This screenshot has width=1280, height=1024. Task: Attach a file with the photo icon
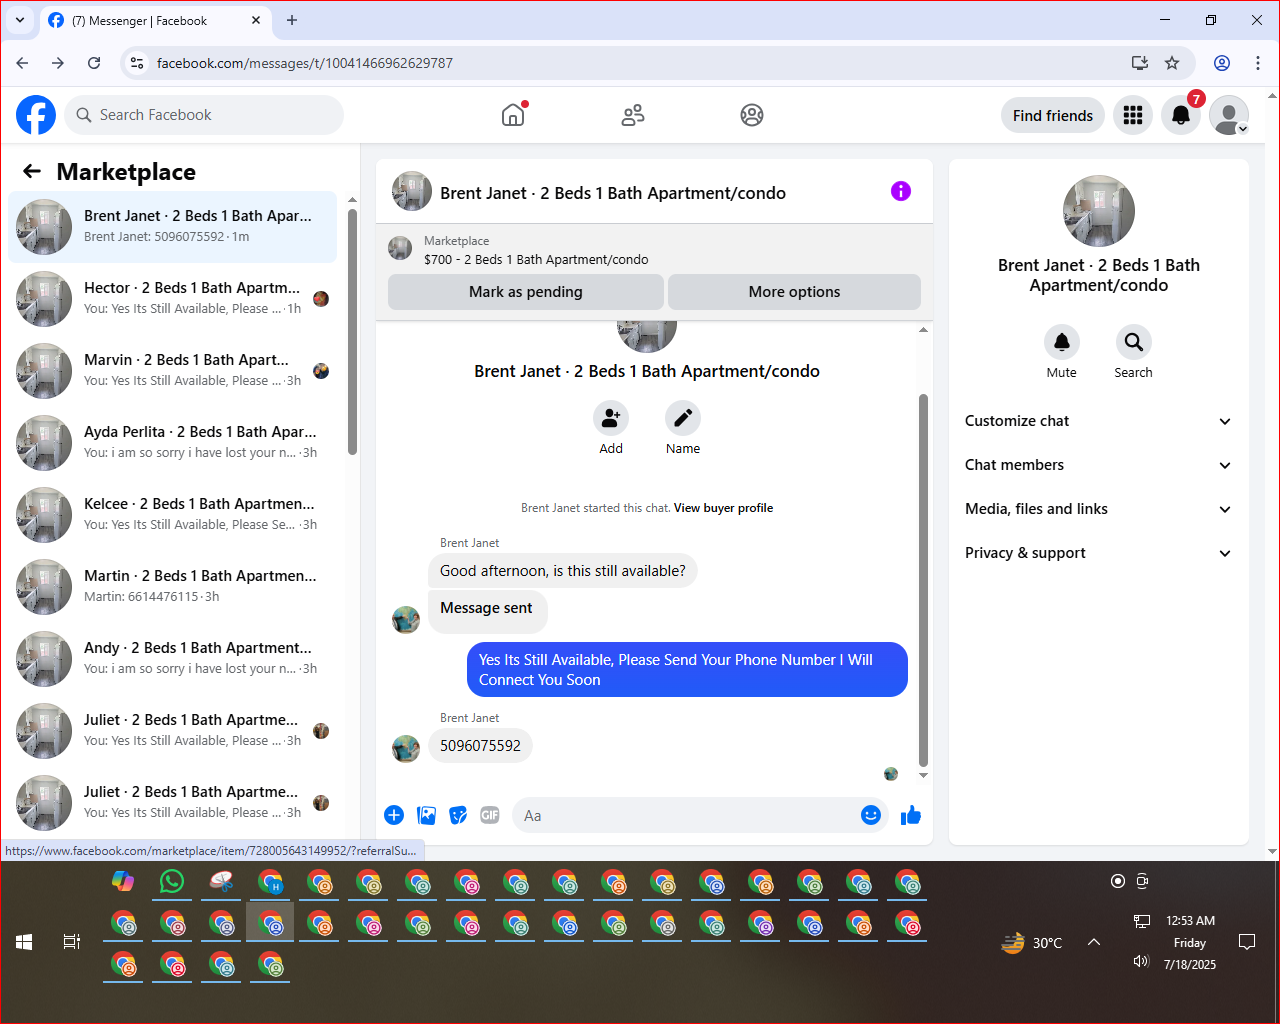click(426, 815)
